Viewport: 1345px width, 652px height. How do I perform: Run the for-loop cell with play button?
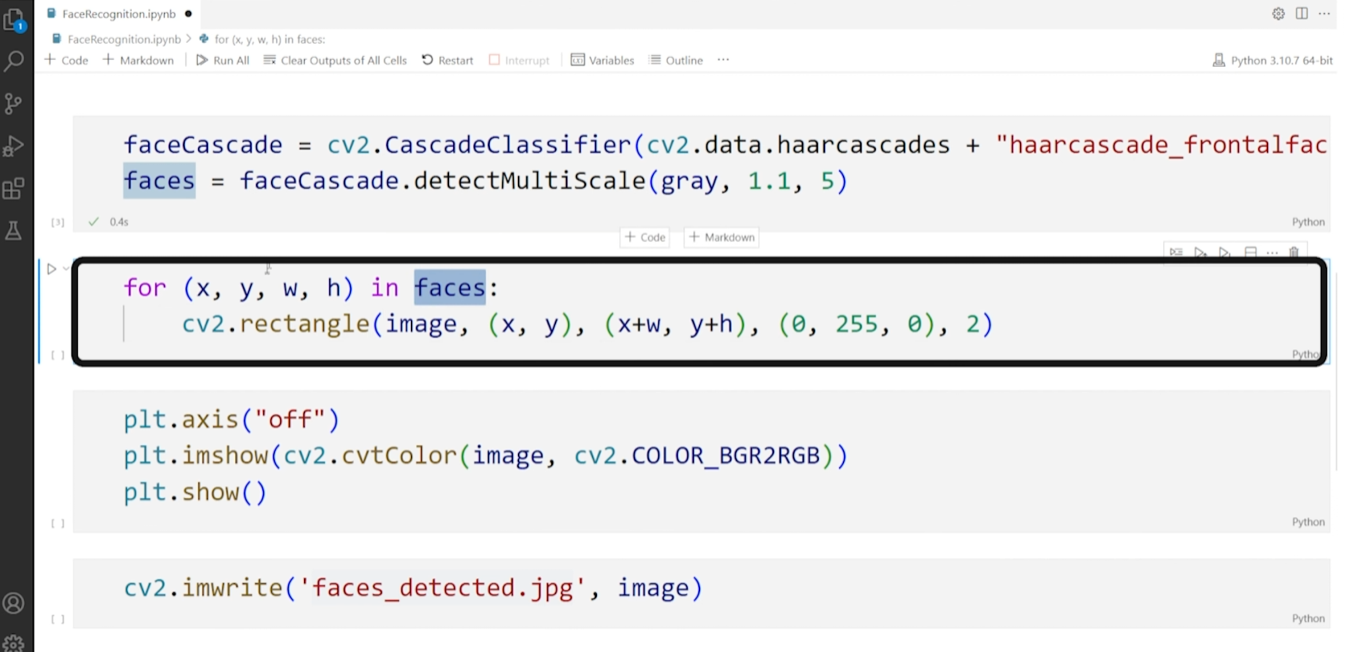[x=51, y=268]
